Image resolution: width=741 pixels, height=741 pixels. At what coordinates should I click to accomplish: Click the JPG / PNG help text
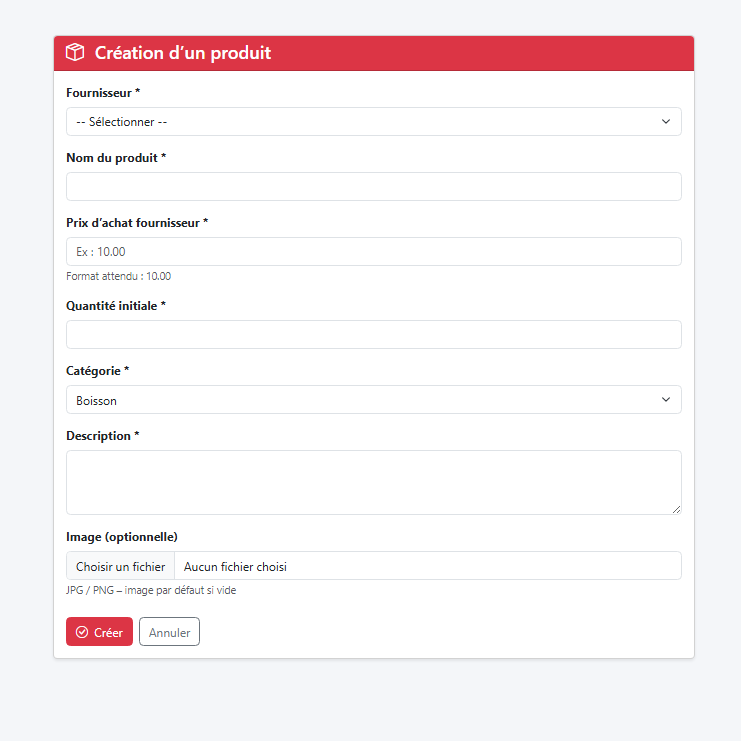point(151,590)
